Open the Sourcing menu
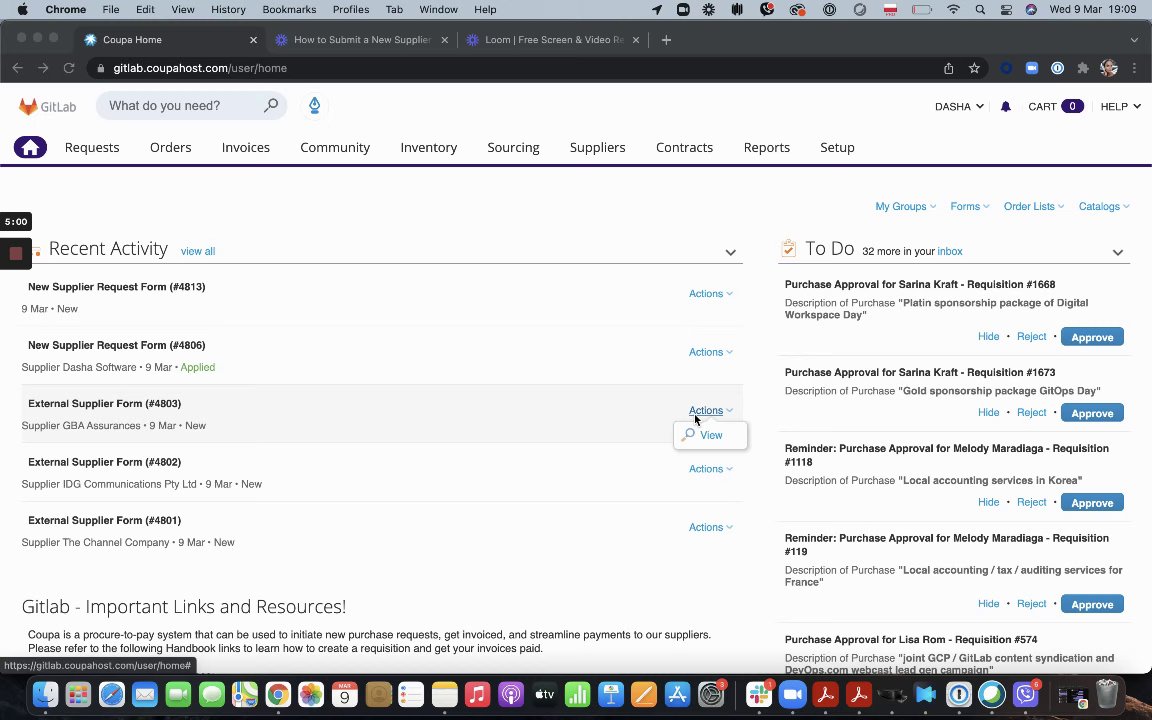This screenshot has width=1152, height=720. click(513, 148)
